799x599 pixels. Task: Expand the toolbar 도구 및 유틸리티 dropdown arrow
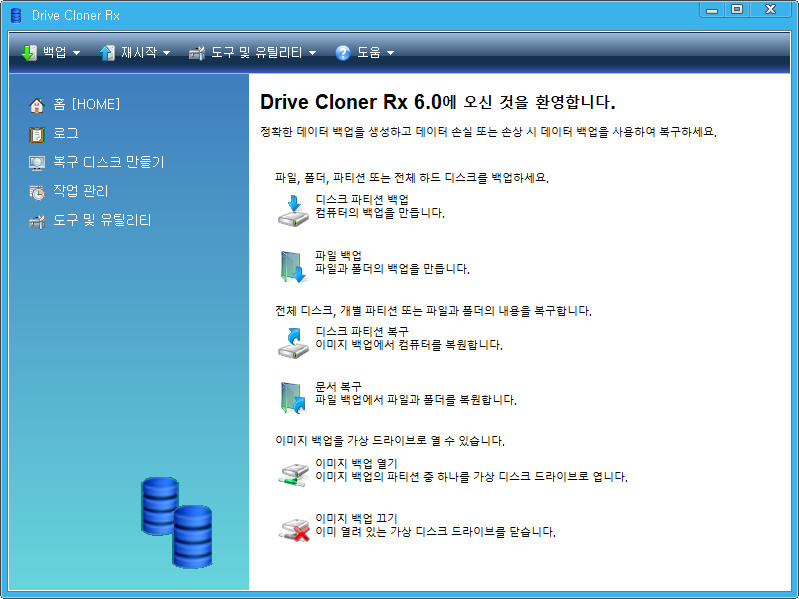tap(312, 53)
